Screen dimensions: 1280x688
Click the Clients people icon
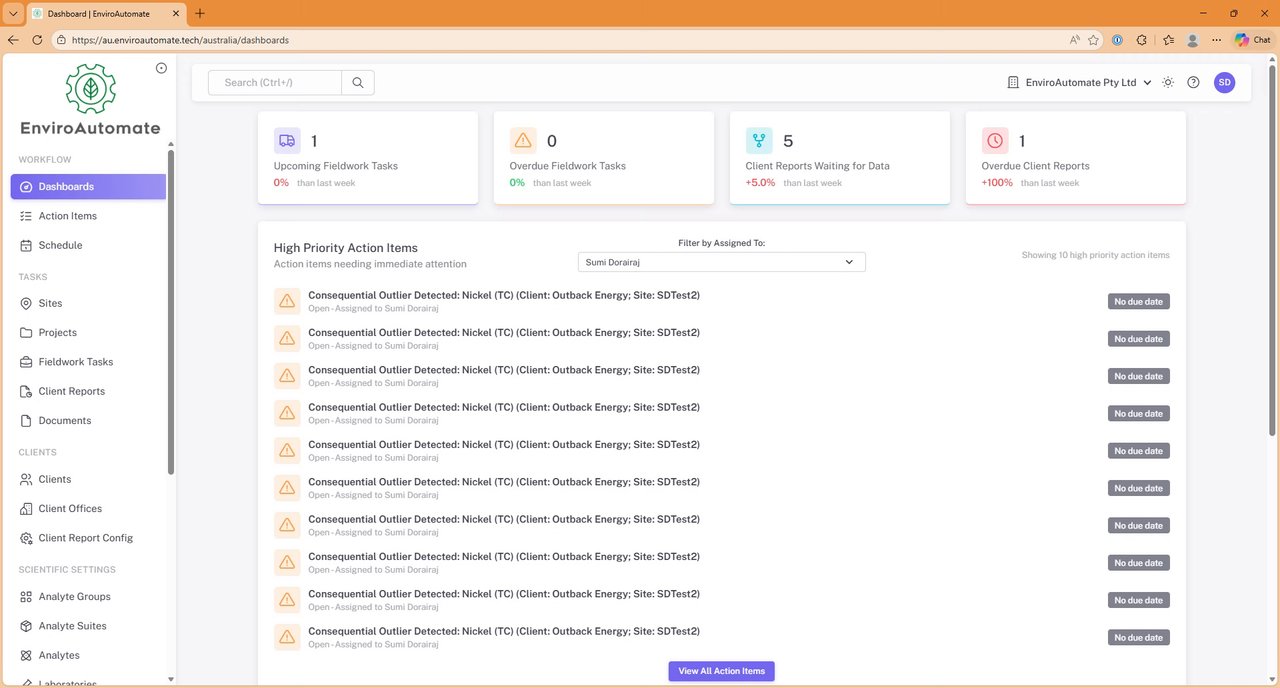26,480
